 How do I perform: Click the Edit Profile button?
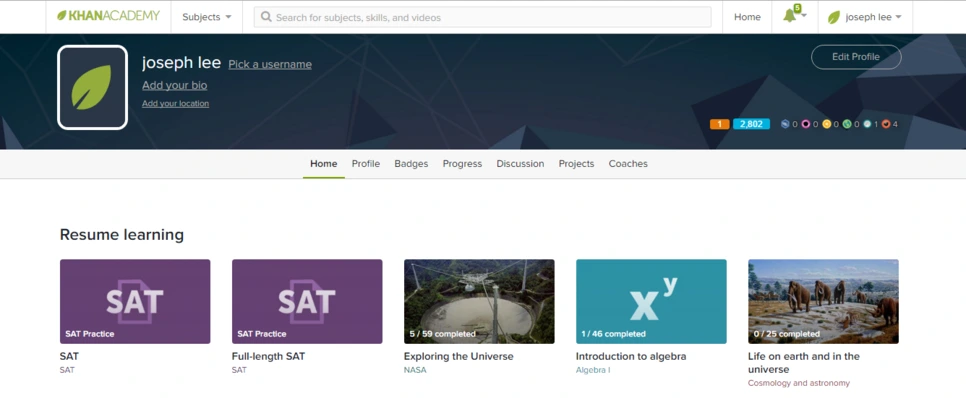coord(856,57)
